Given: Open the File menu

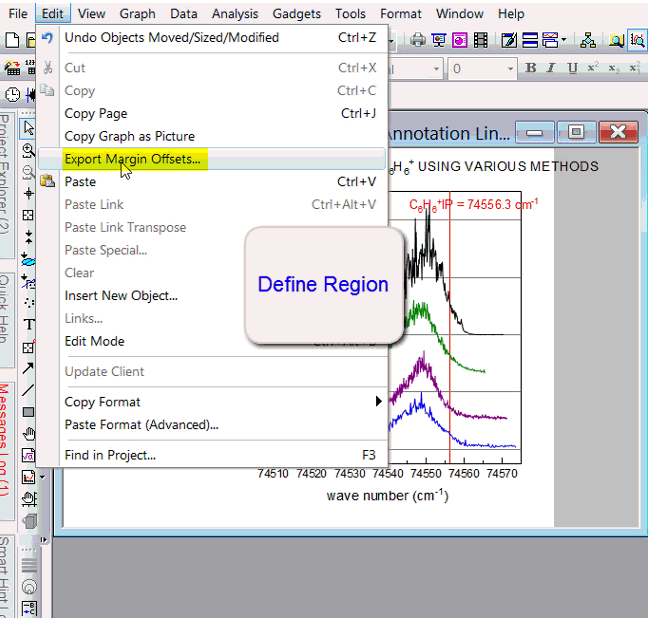Looking at the screenshot, I should 18,14.
